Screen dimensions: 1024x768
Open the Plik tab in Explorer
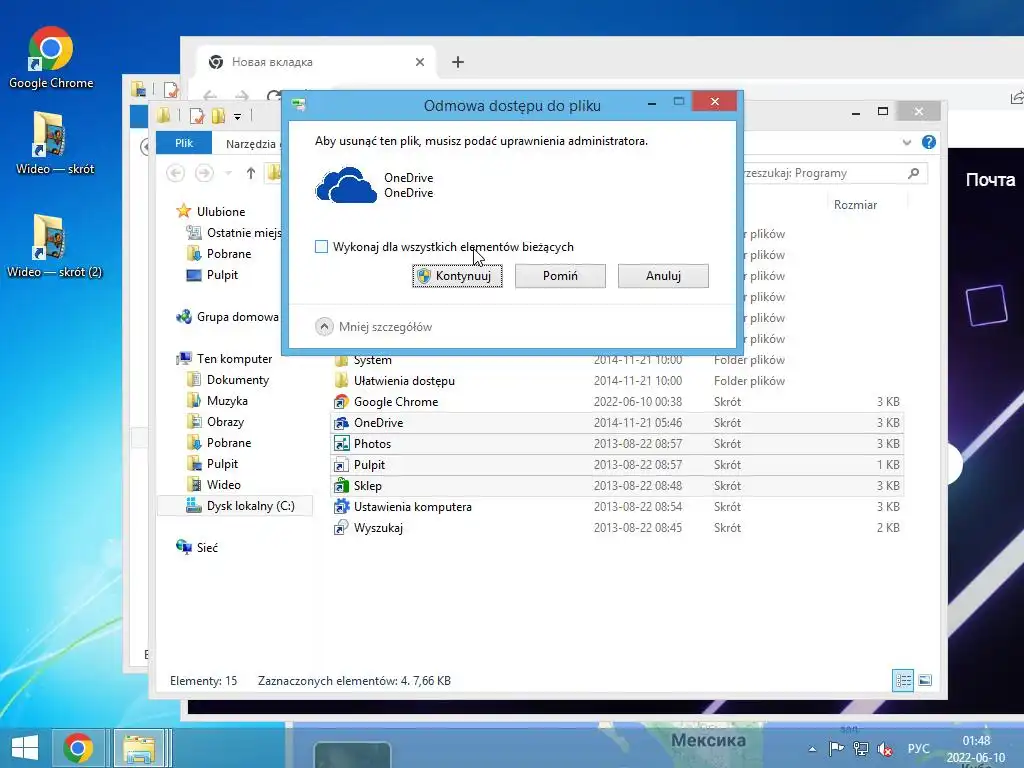[184, 143]
